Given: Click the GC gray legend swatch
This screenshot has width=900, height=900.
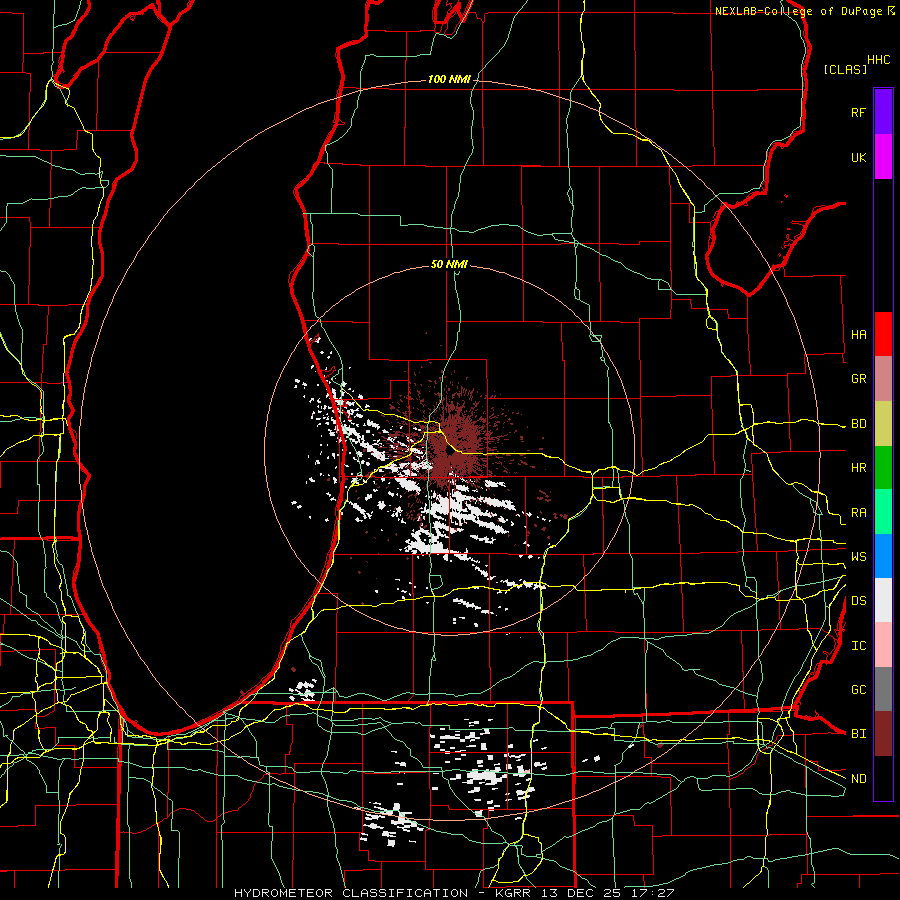Looking at the screenshot, I should coord(883,689).
